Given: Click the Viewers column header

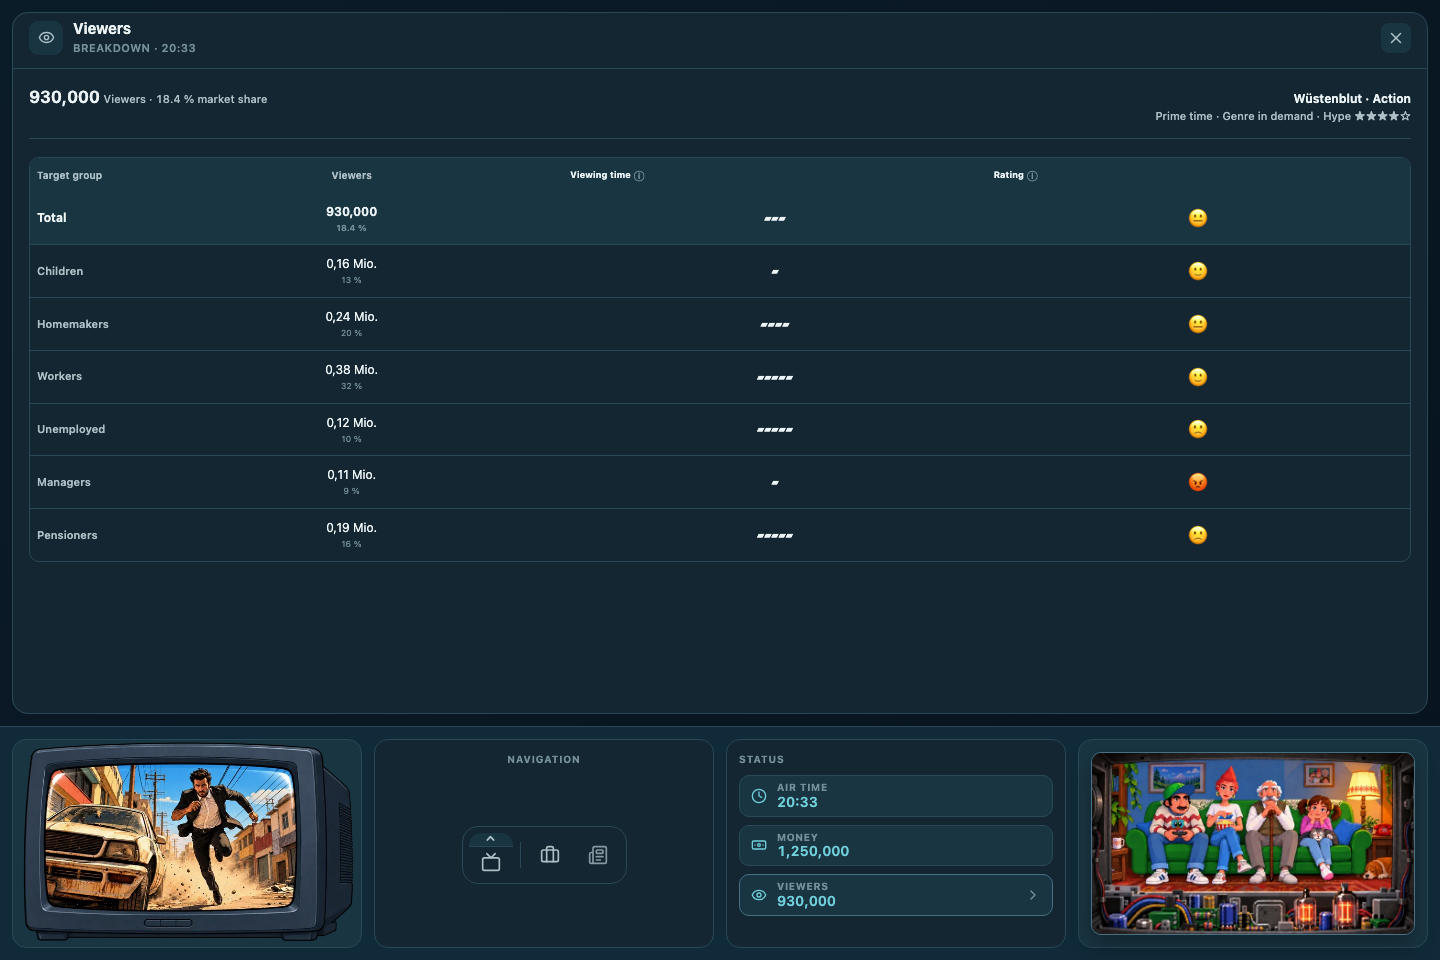Looking at the screenshot, I should click(x=352, y=176).
